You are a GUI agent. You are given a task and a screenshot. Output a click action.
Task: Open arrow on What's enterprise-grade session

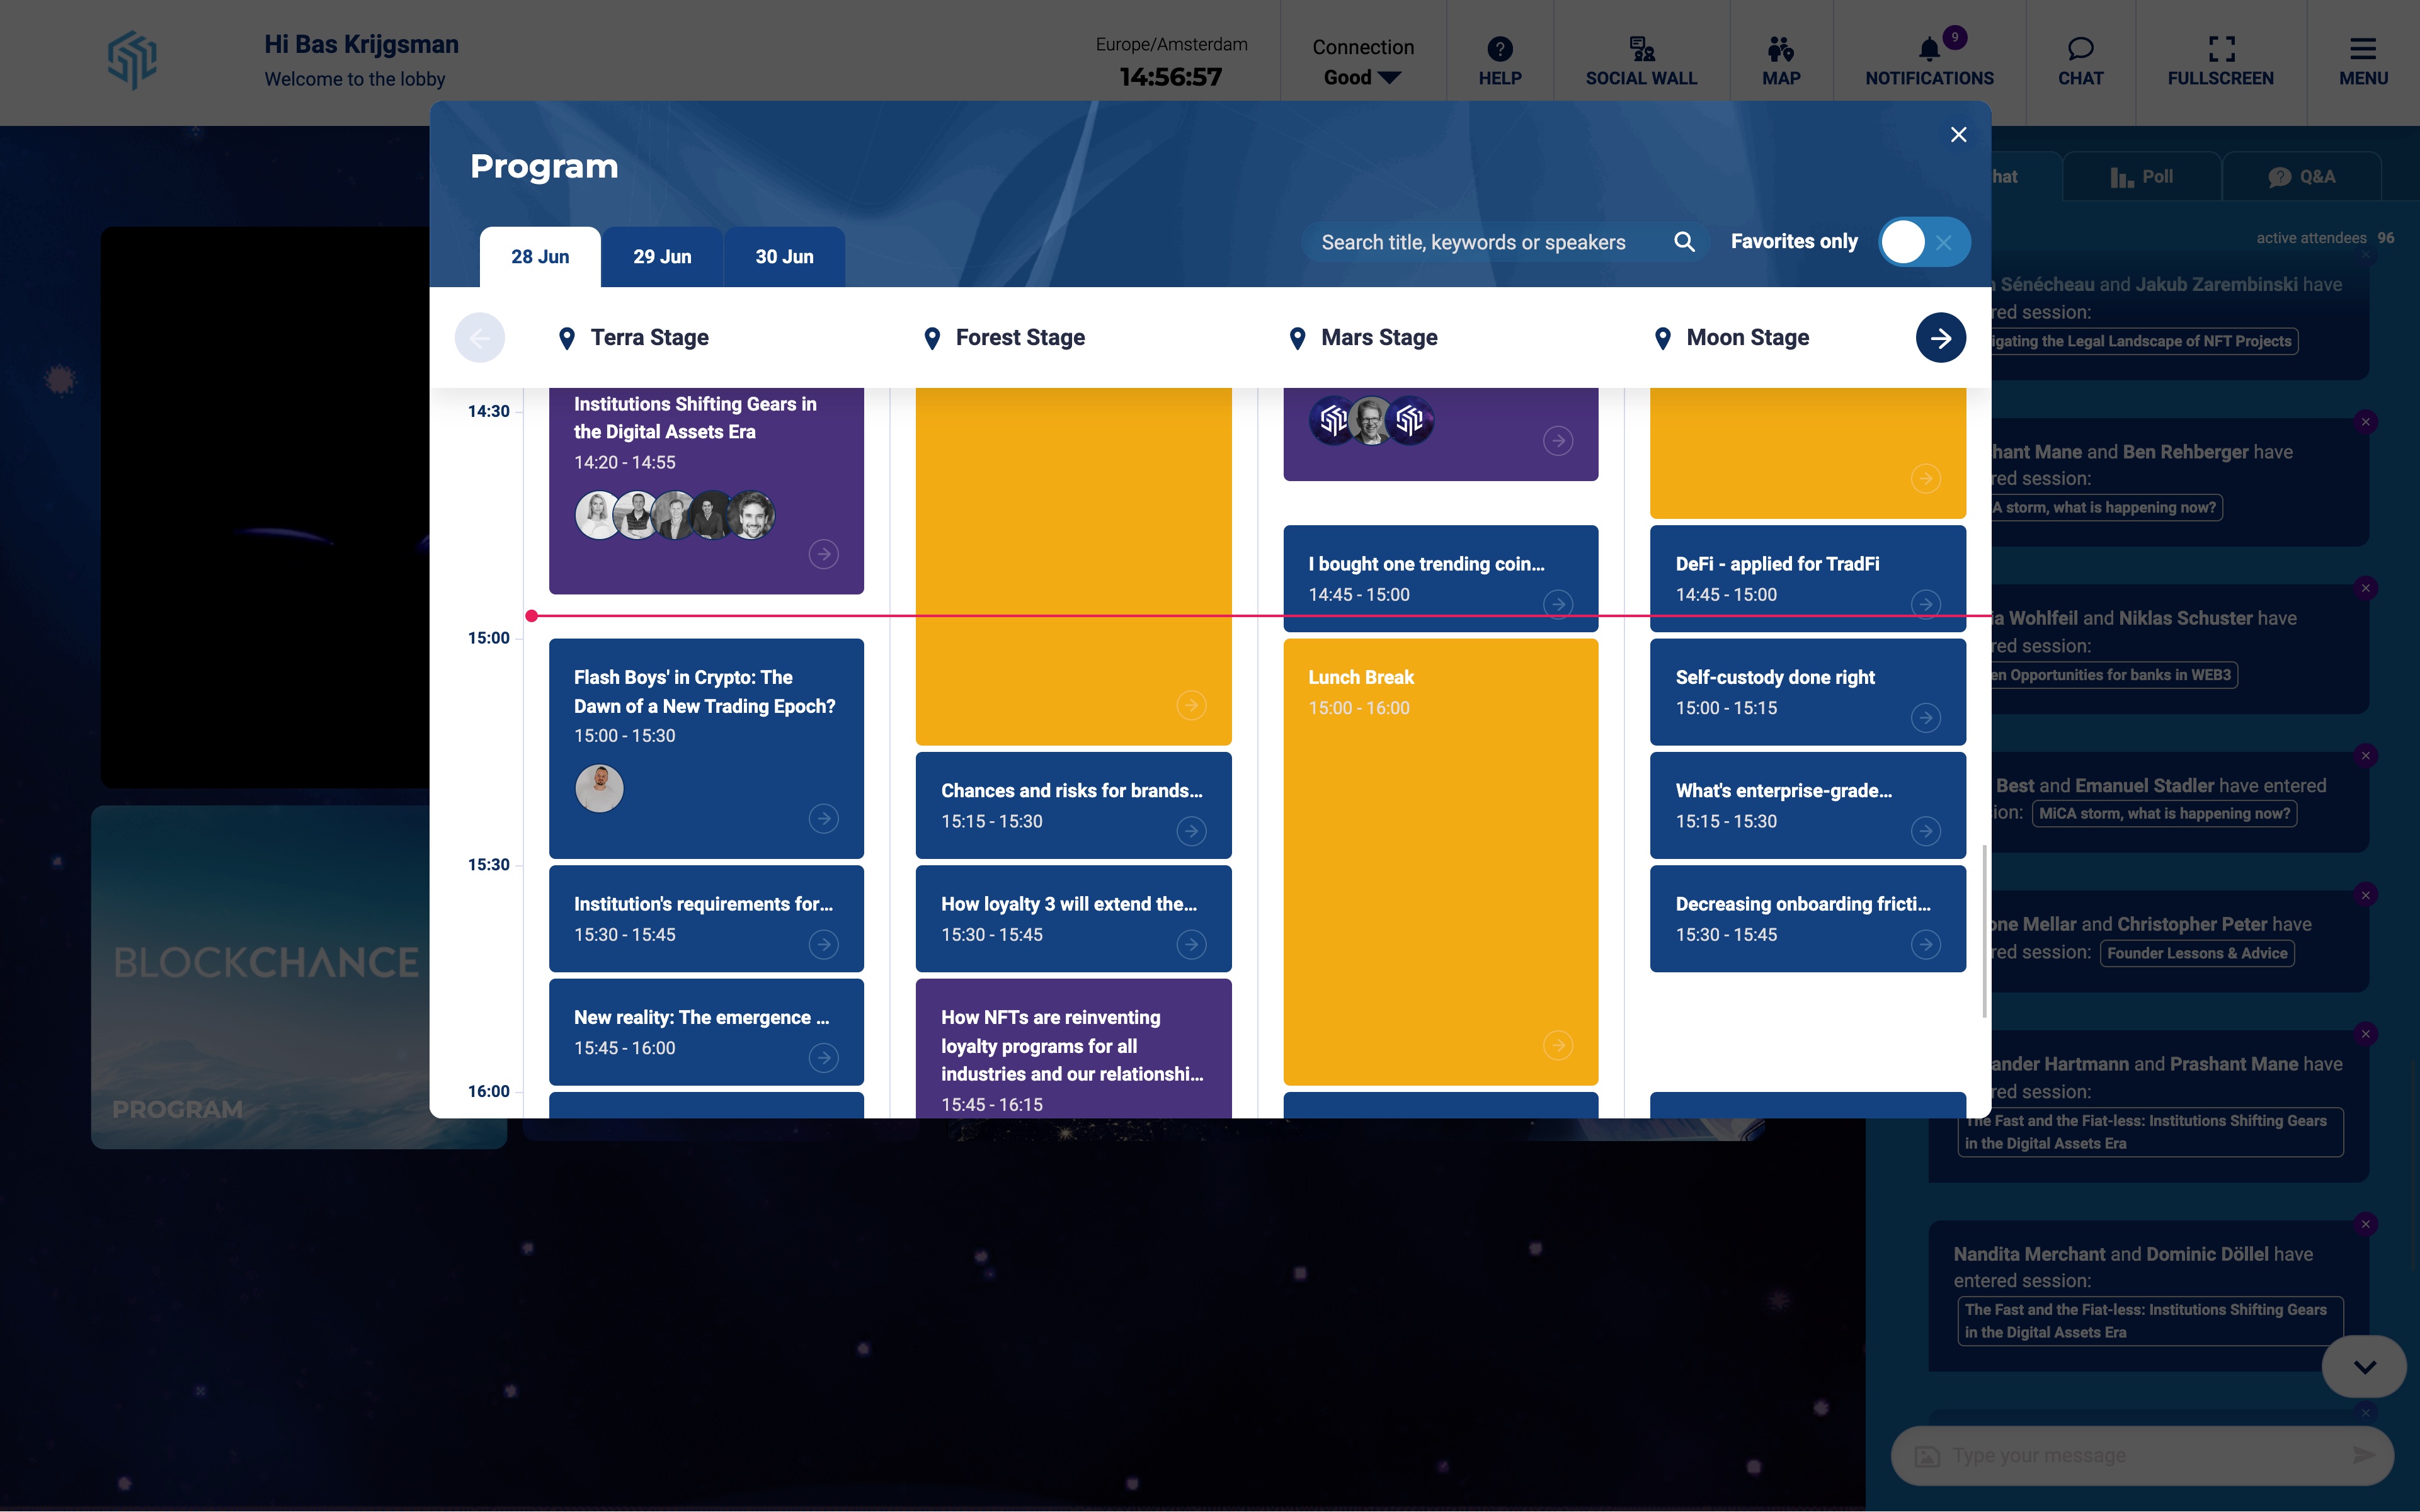[x=1925, y=831]
